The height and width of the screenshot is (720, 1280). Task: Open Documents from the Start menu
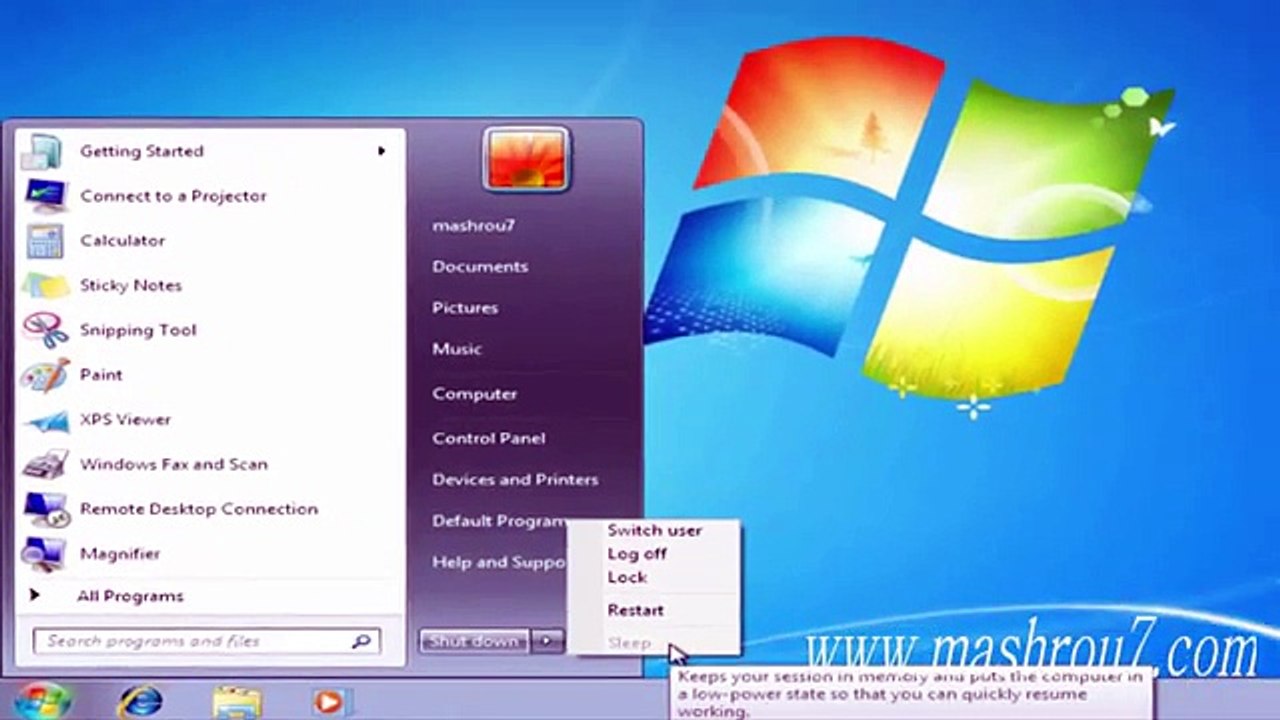480,267
